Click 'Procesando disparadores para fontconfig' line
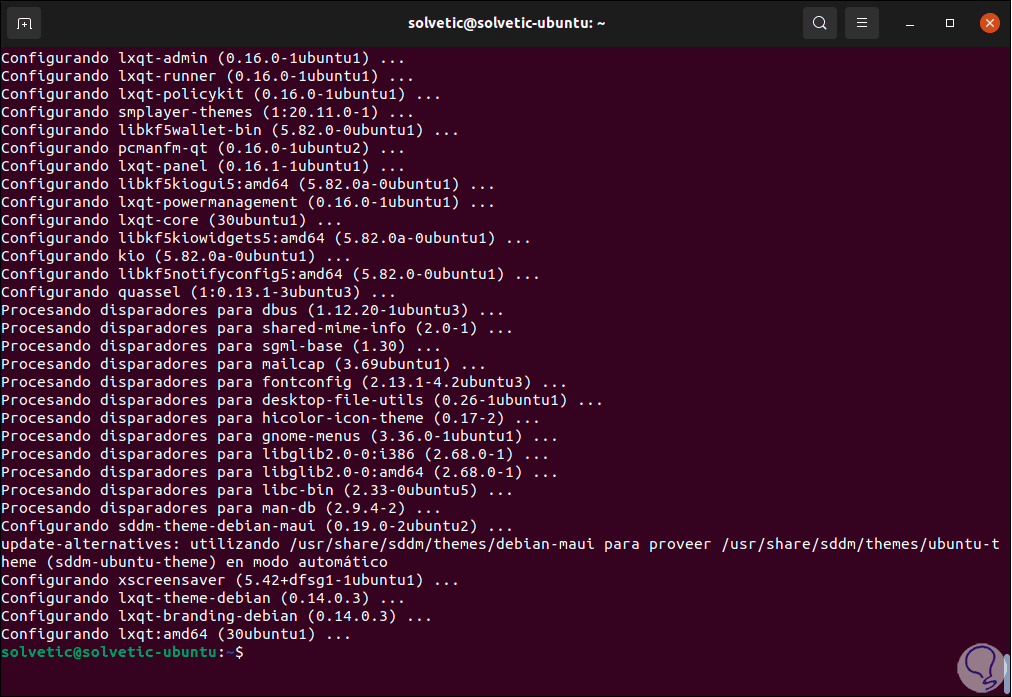Viewport: 1012px width, 697px height. pyautogui.click(x=284, y=383)
